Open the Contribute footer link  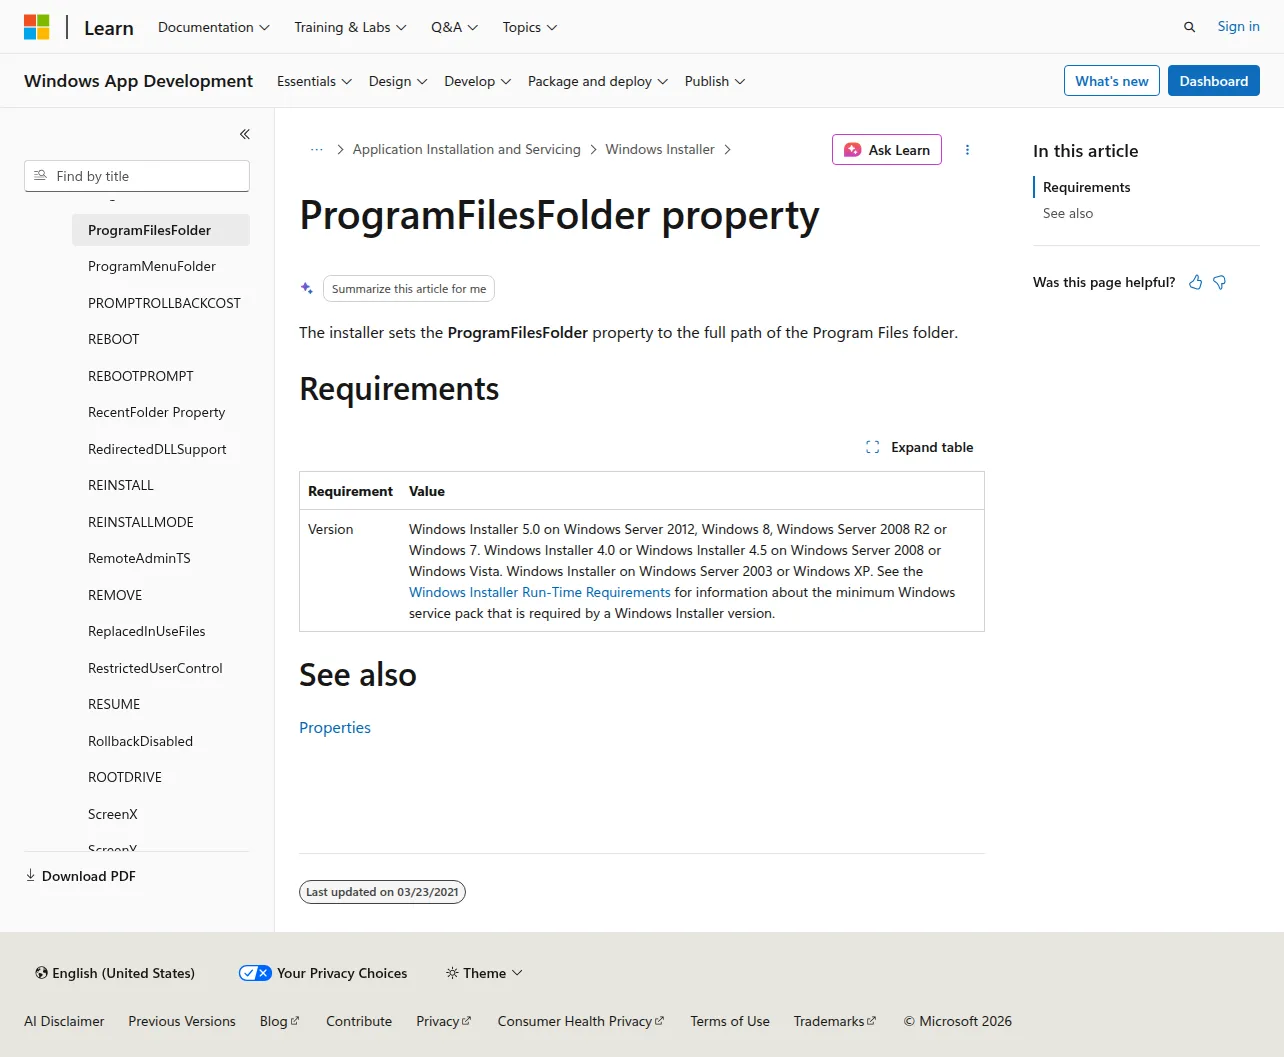coord(359,1021)
